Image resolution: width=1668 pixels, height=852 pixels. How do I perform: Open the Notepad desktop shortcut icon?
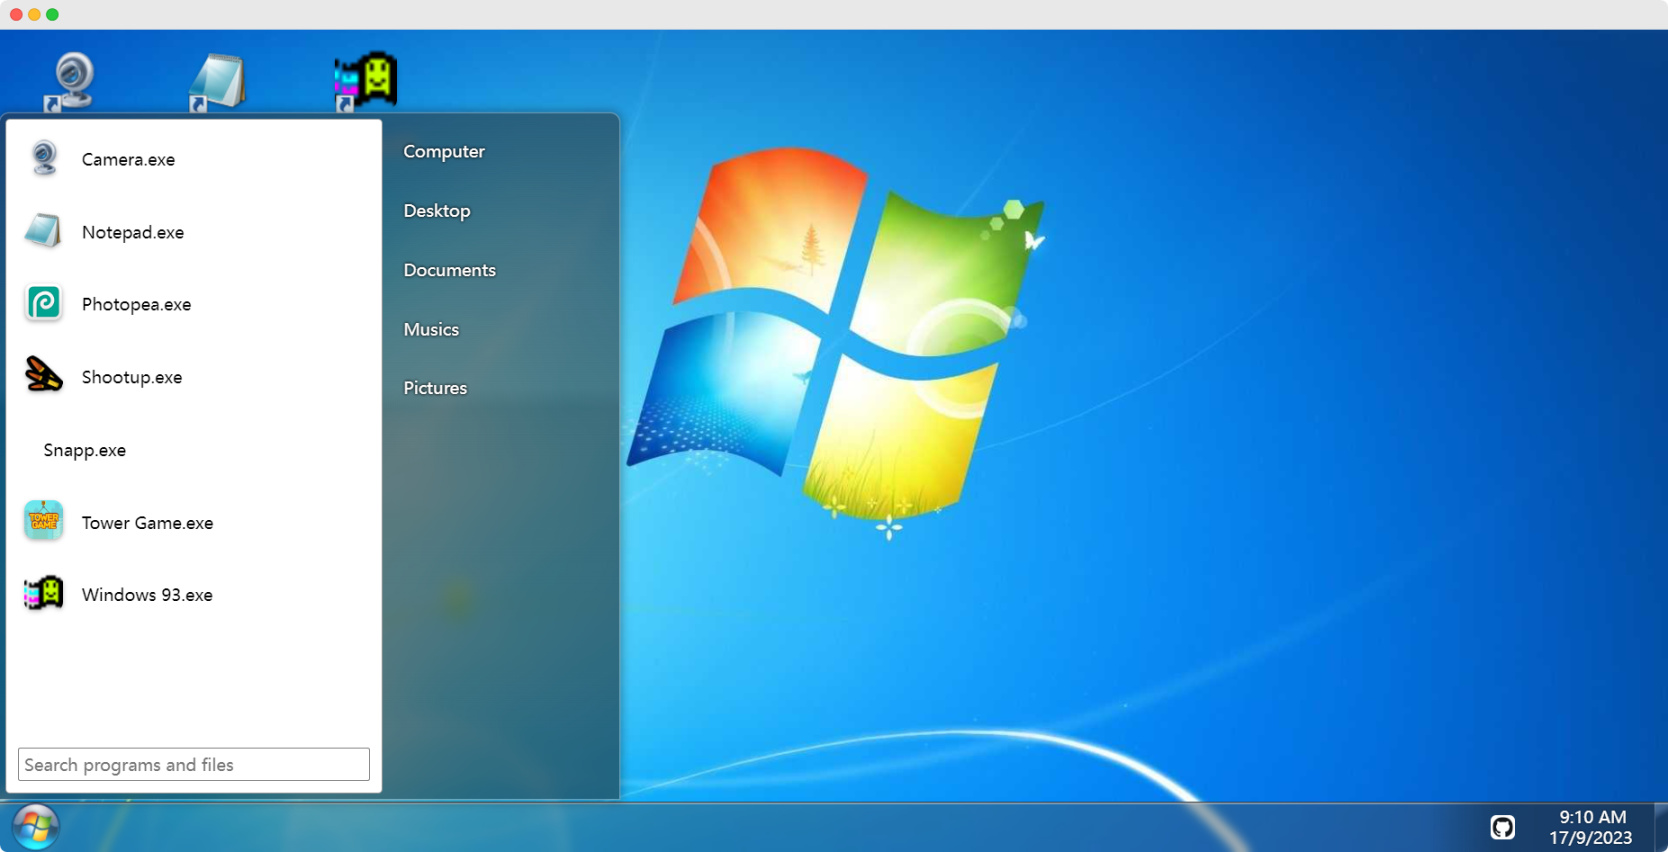(217, 82)
